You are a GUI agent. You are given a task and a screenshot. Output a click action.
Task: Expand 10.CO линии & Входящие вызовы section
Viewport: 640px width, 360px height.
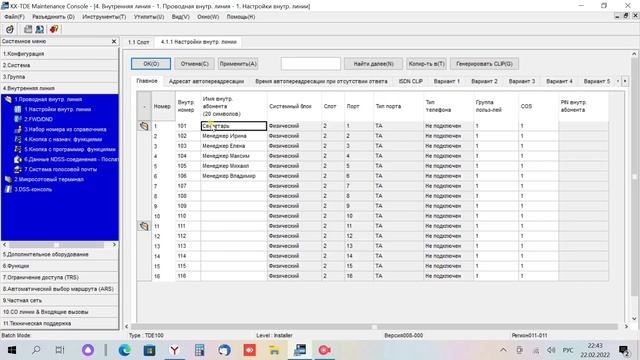pyautogui.click(x=60, y=312)
